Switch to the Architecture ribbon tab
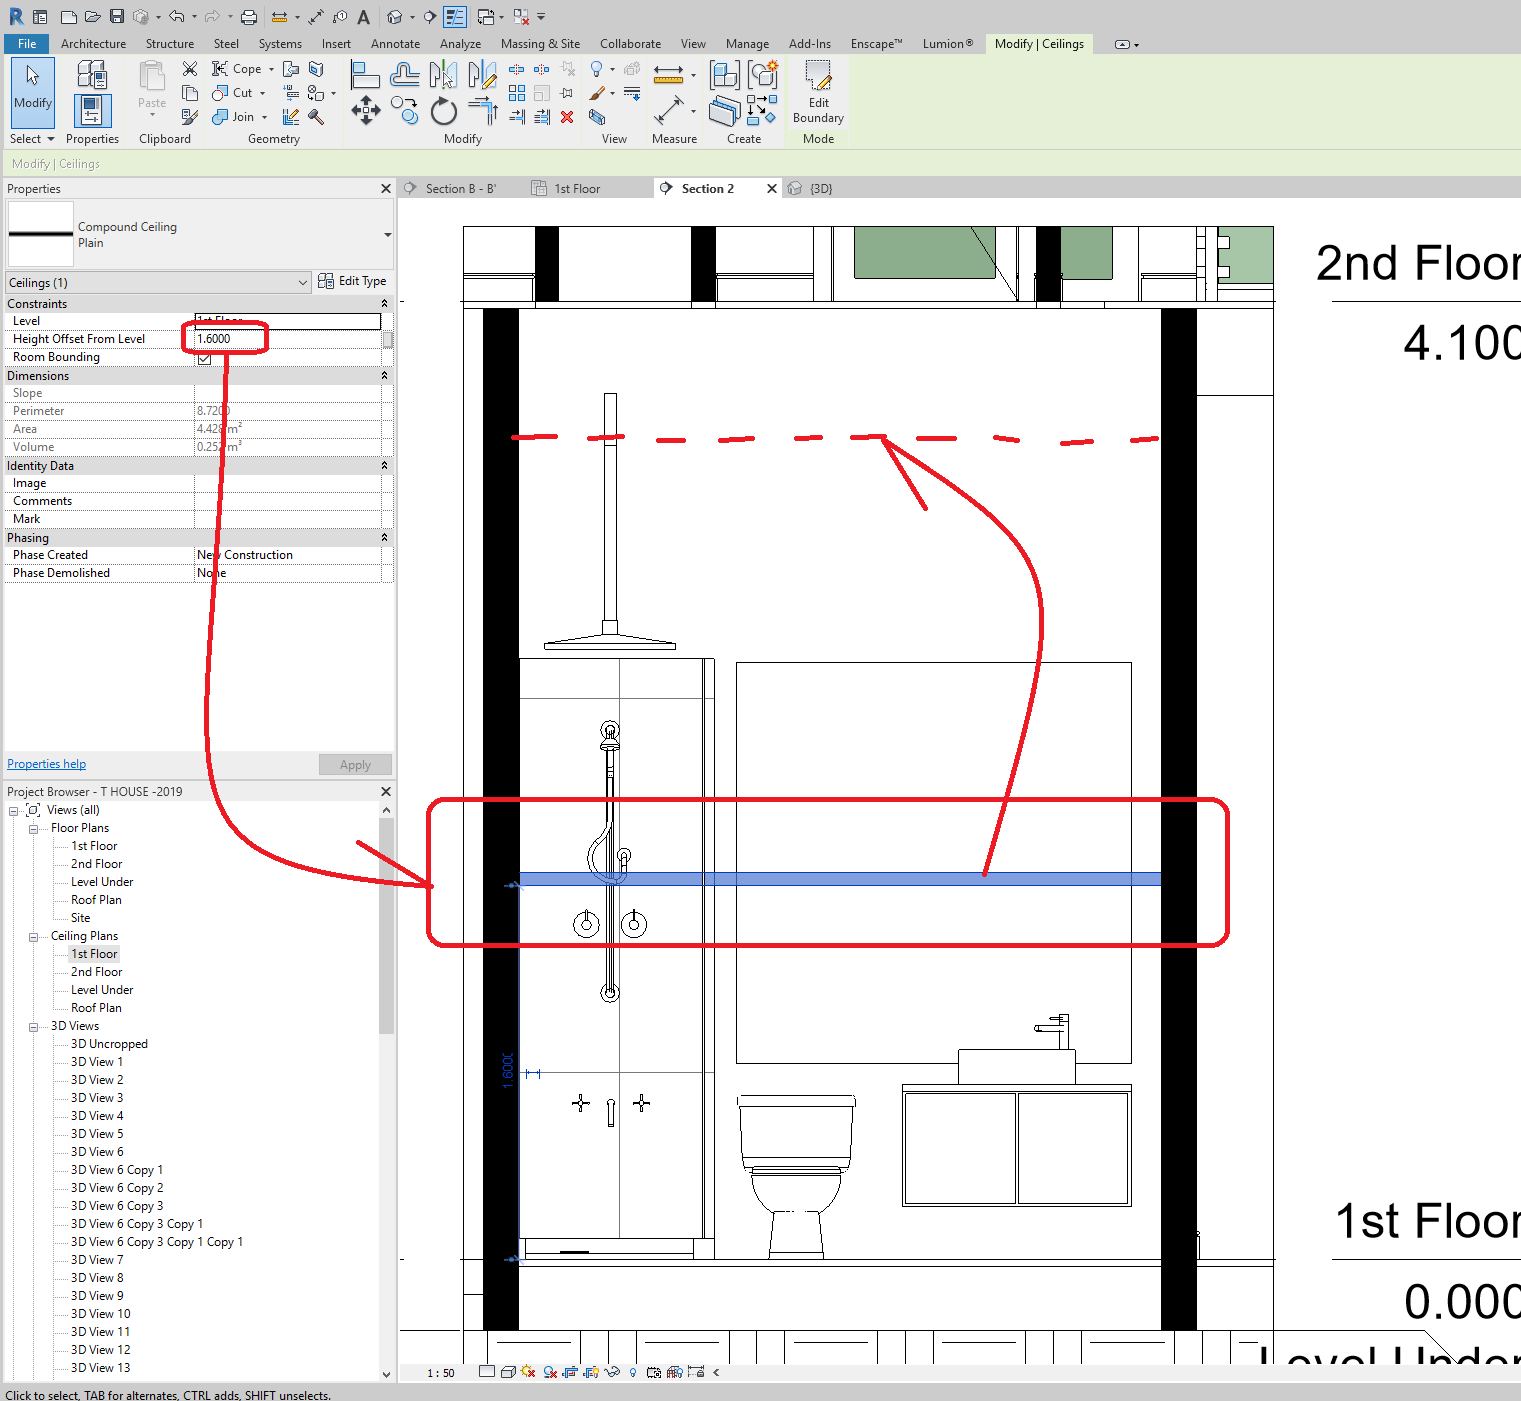The height and width of the screenshot is (1401, 1521). click(93, 43)
